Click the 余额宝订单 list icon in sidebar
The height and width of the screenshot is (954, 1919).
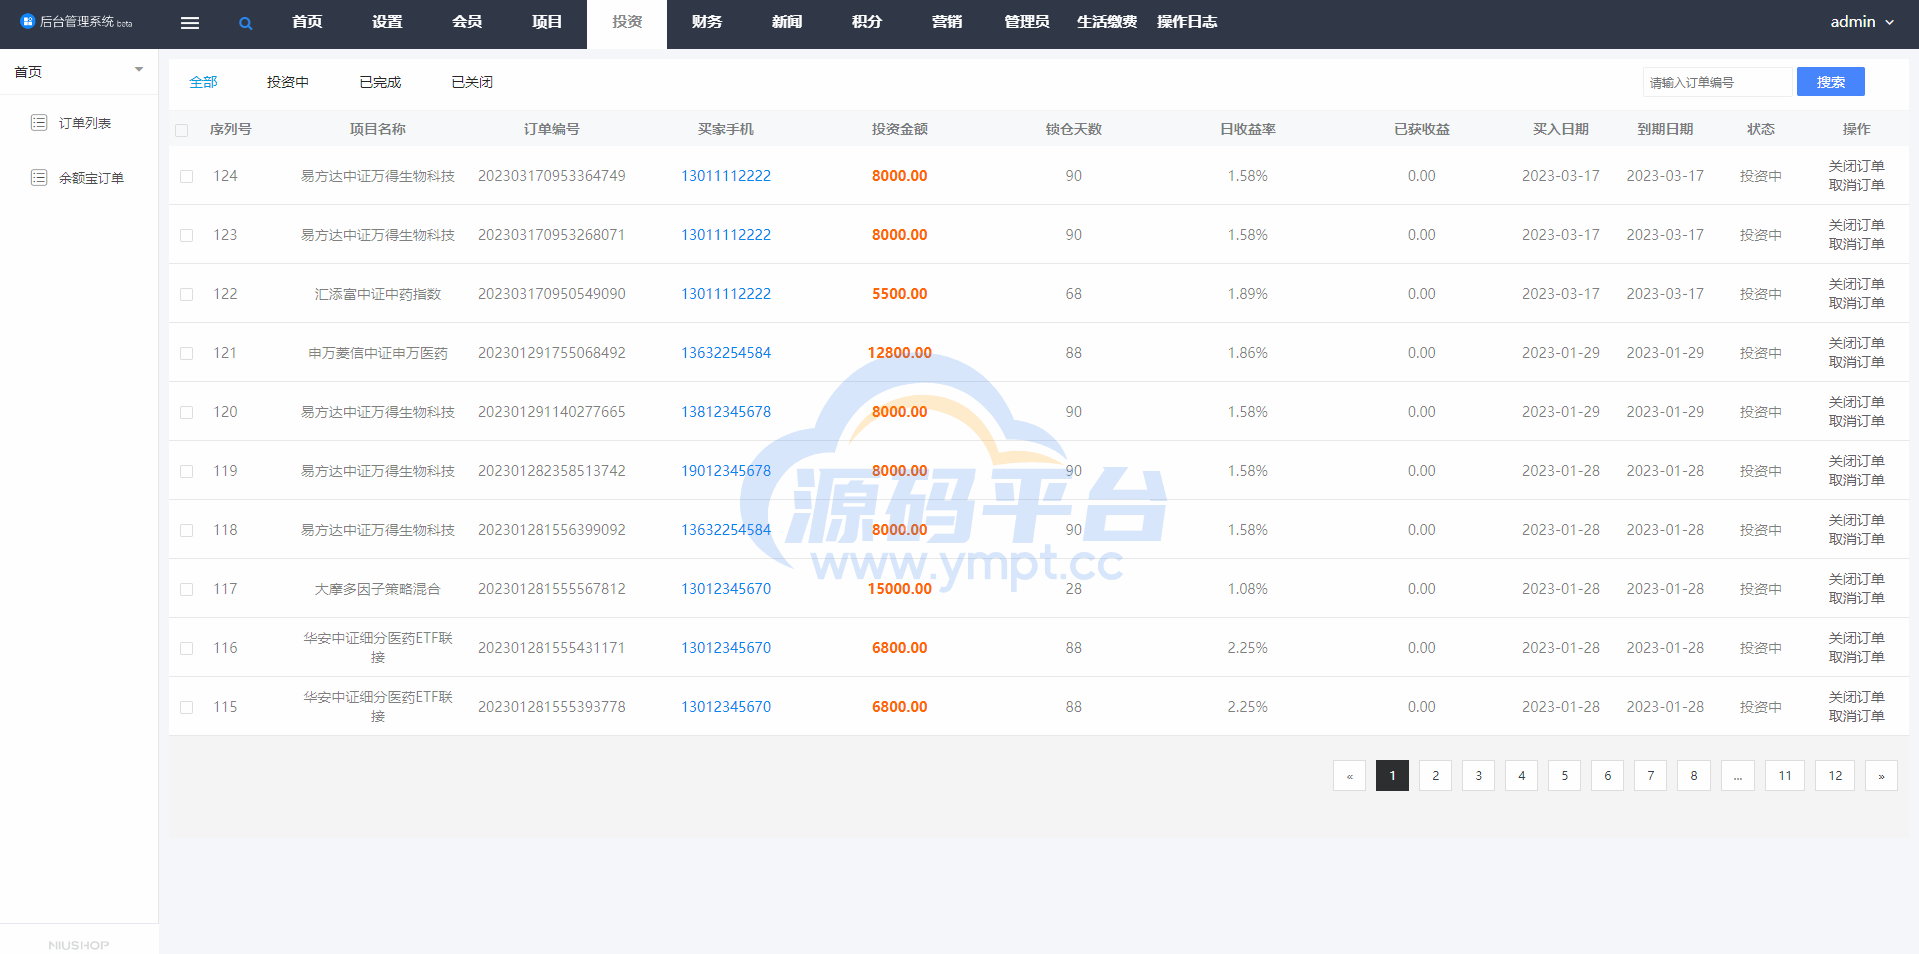pos(39,177)
